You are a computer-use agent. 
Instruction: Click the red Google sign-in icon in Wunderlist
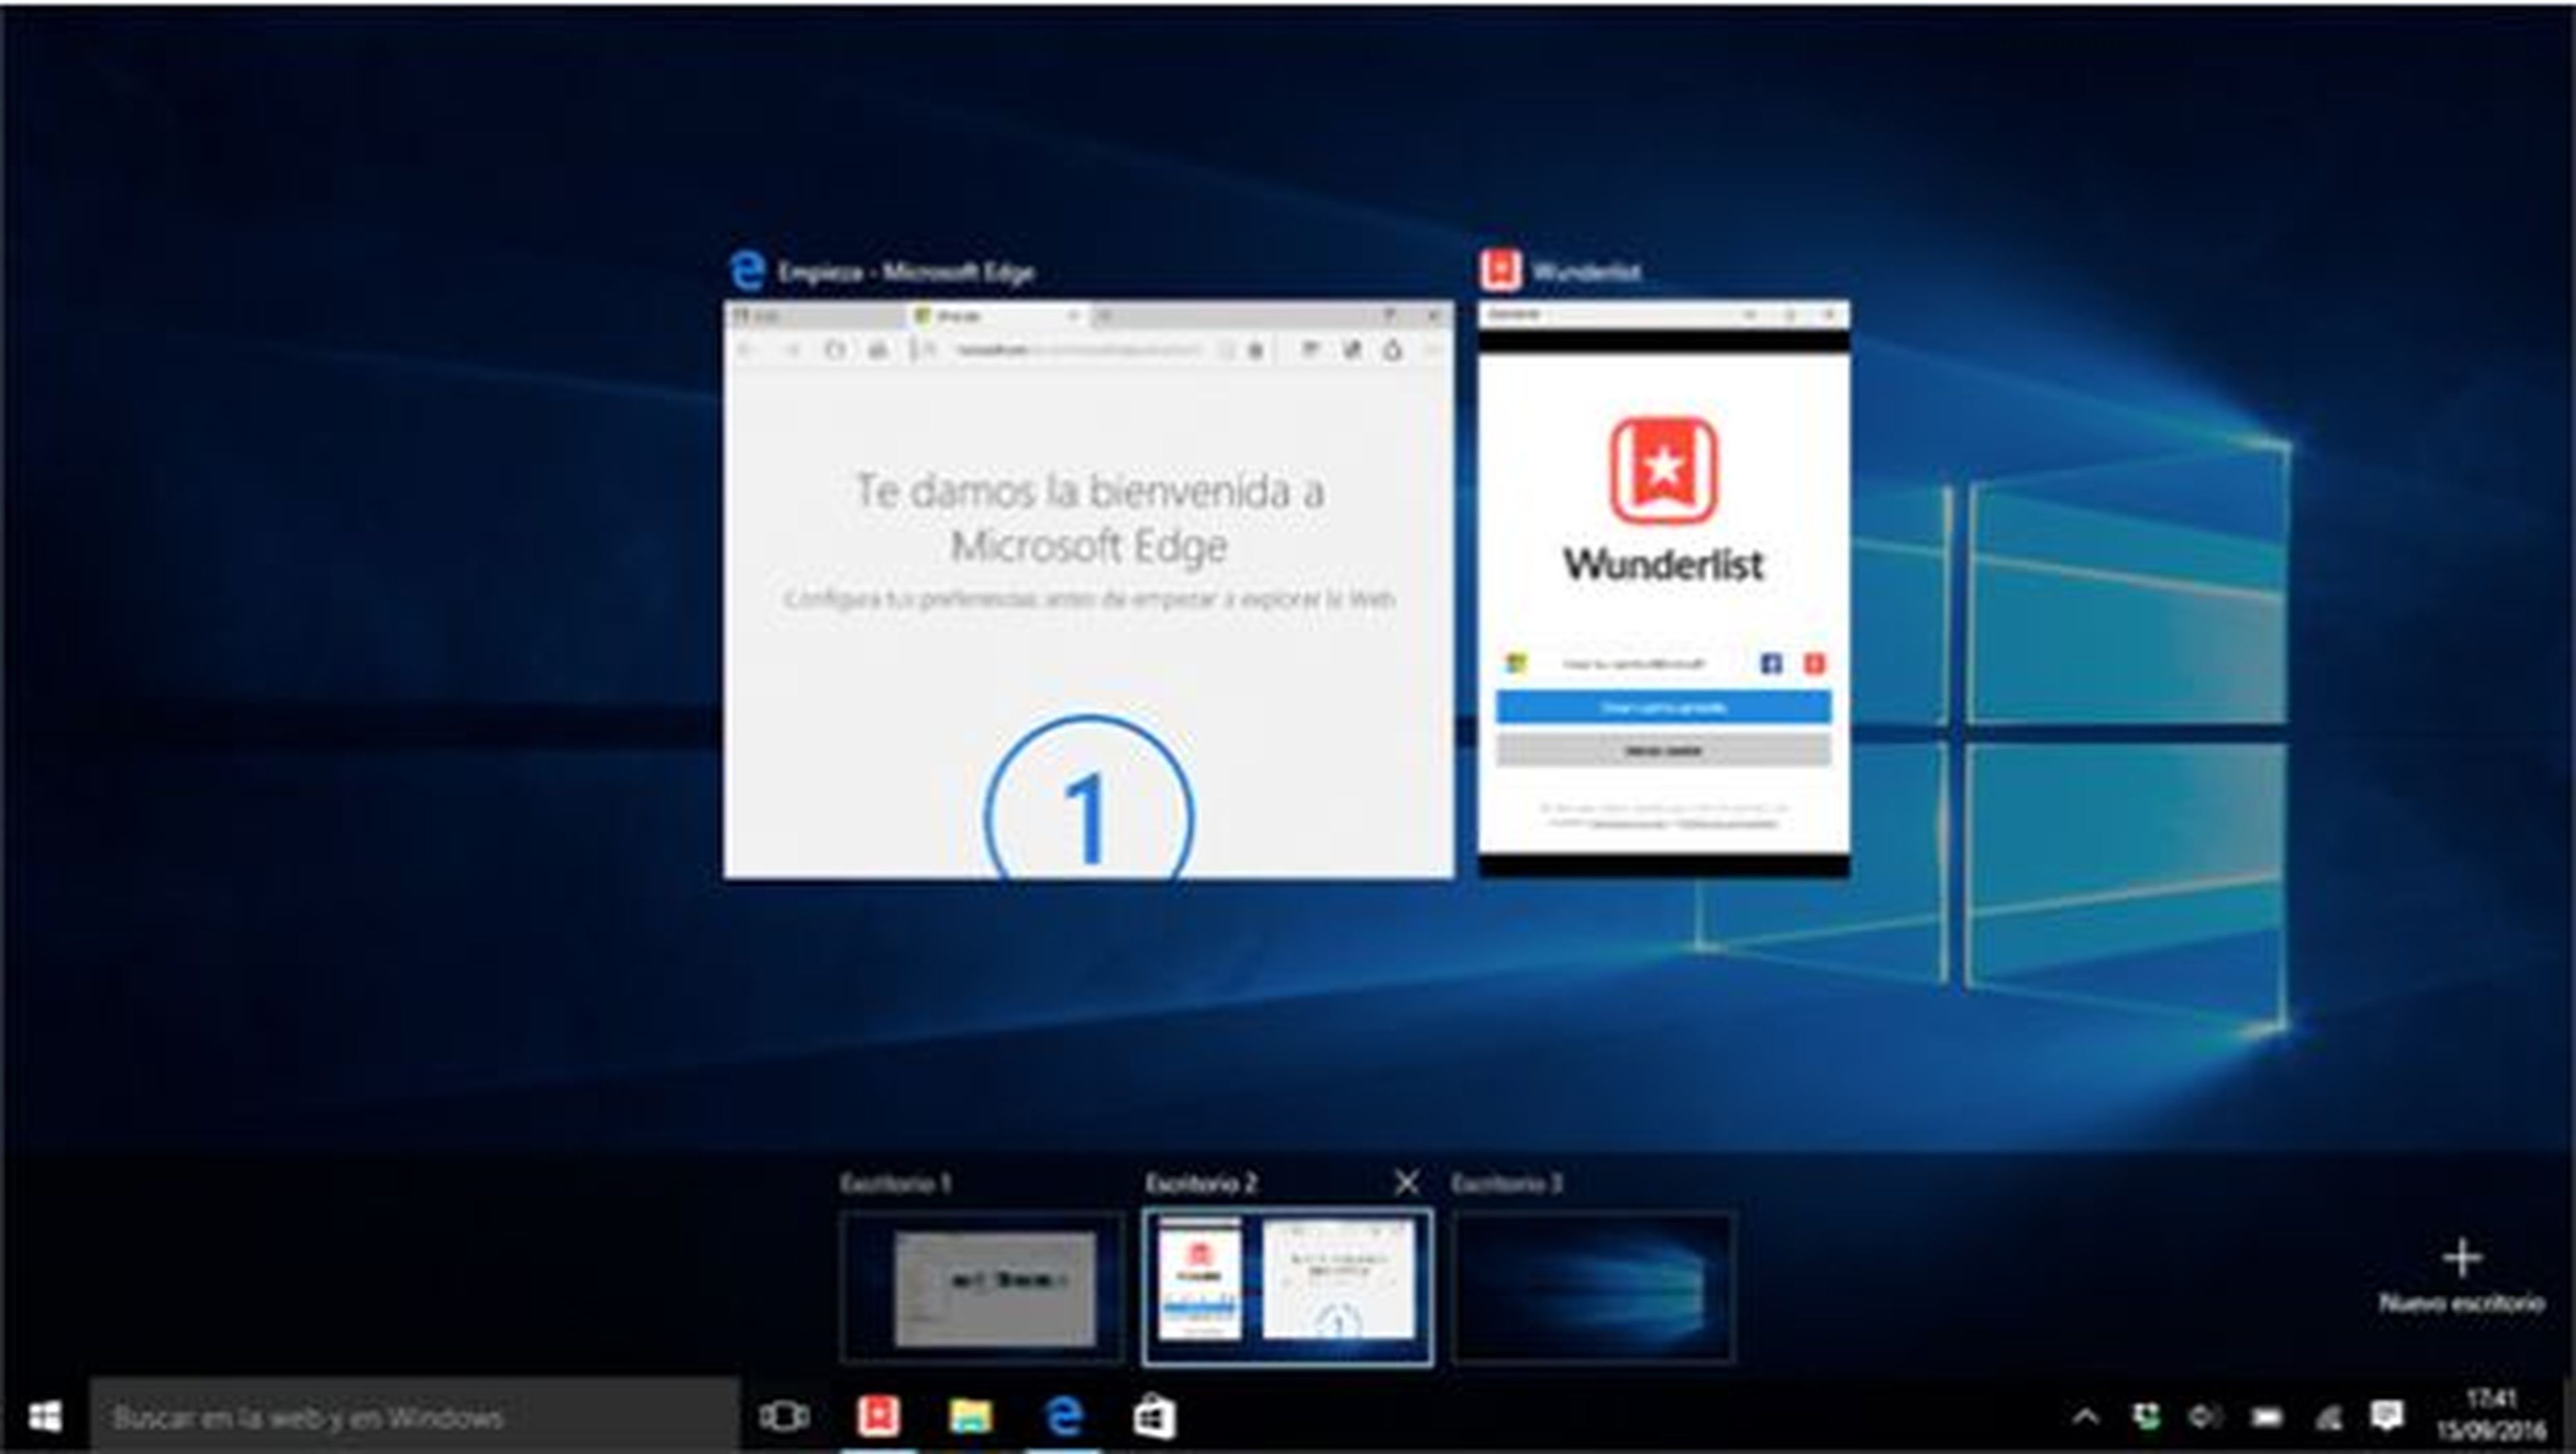coord(1814,664)
